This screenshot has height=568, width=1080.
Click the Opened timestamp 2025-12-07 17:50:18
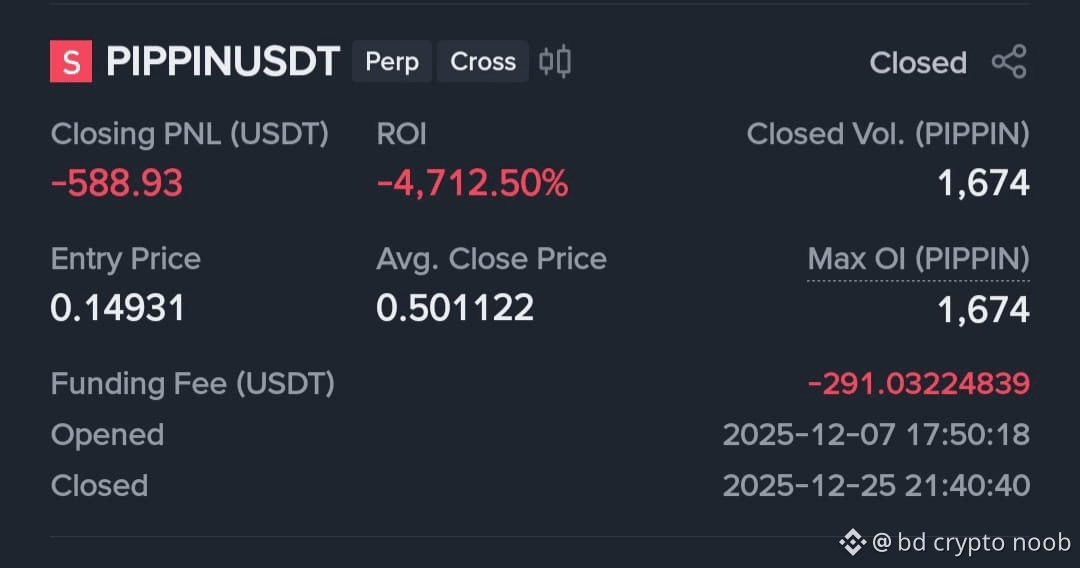(876, 434)
